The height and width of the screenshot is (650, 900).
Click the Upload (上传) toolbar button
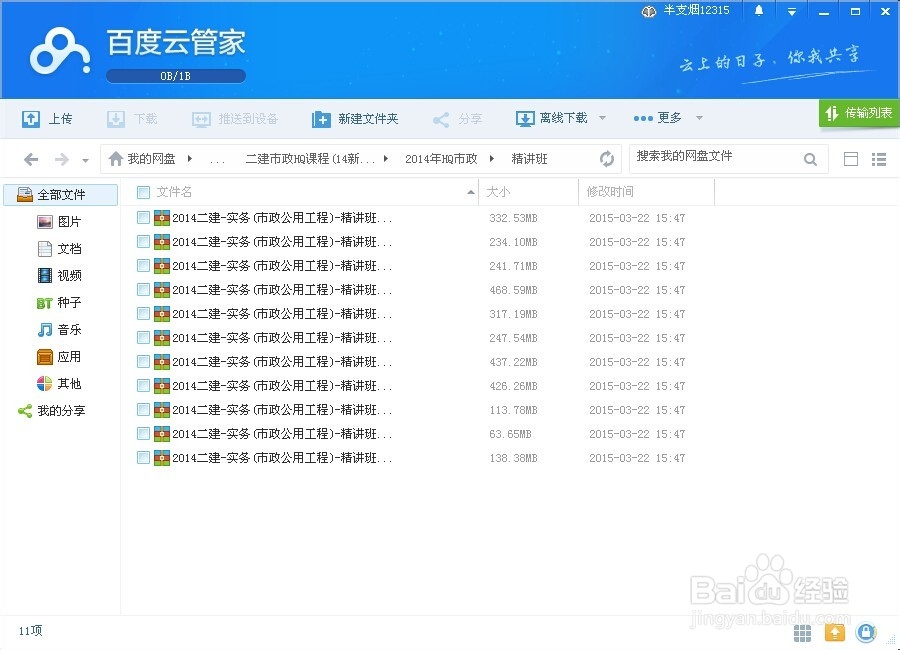(x=47, y=119)
